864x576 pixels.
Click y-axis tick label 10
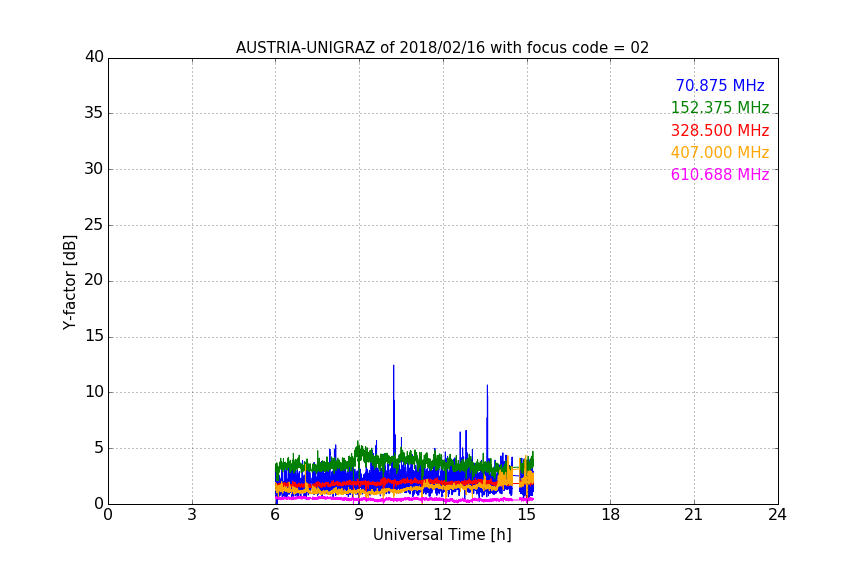coord(94,392)
